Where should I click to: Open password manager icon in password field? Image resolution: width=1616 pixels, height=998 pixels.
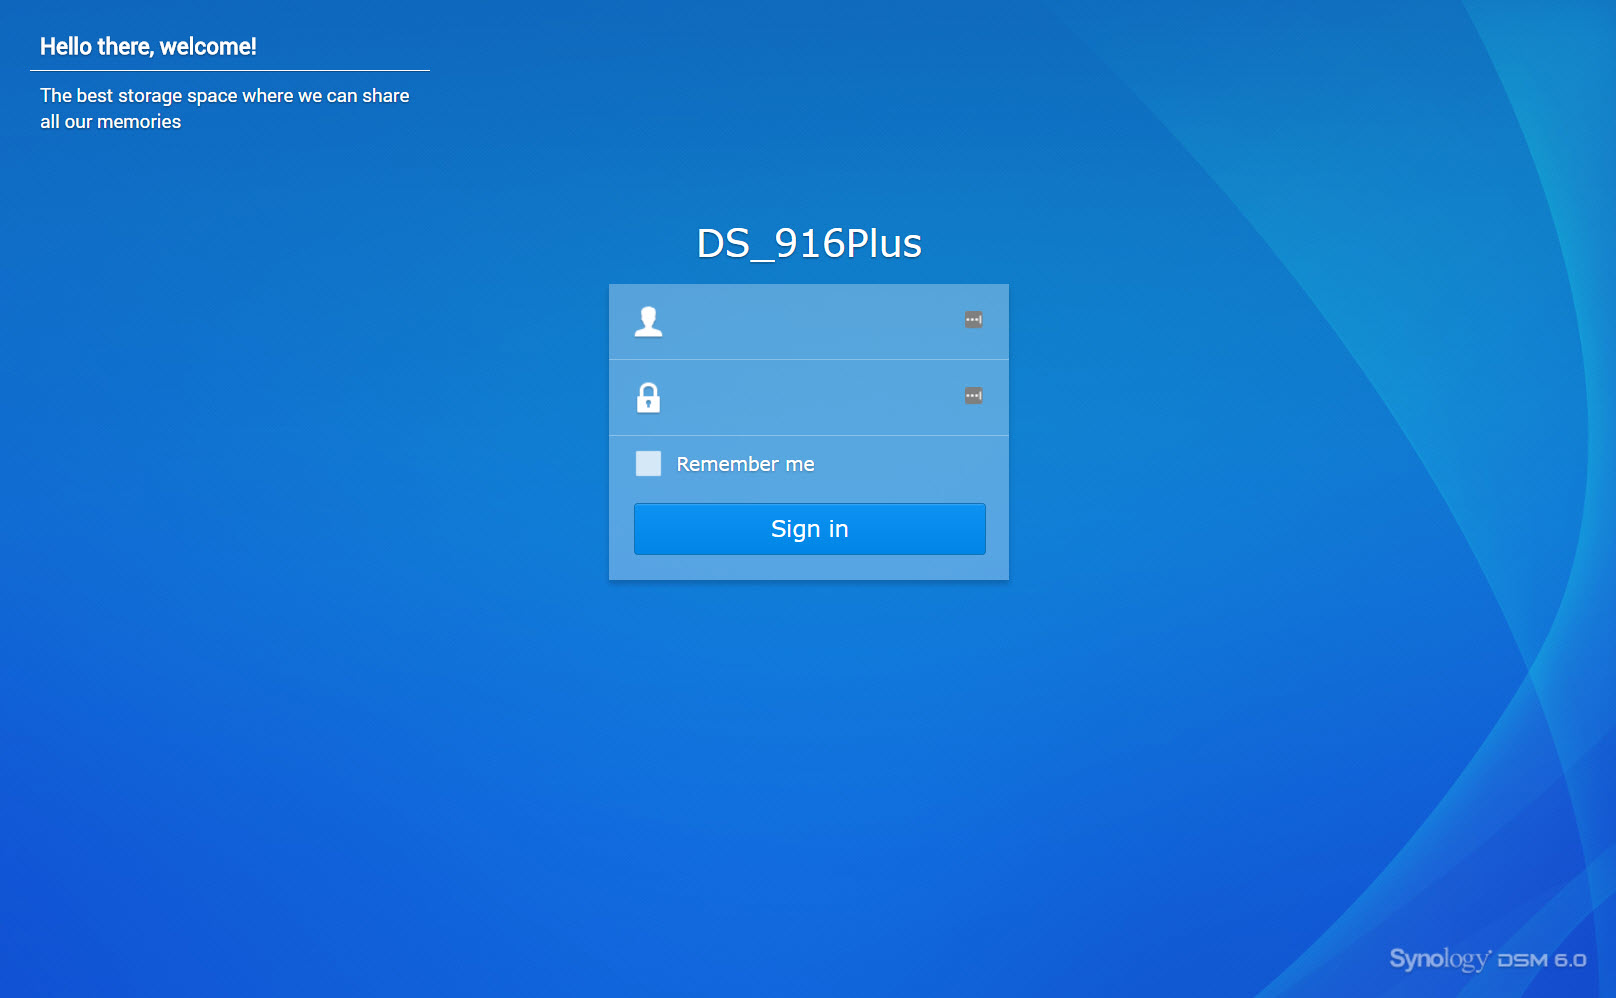click(973, 396)
